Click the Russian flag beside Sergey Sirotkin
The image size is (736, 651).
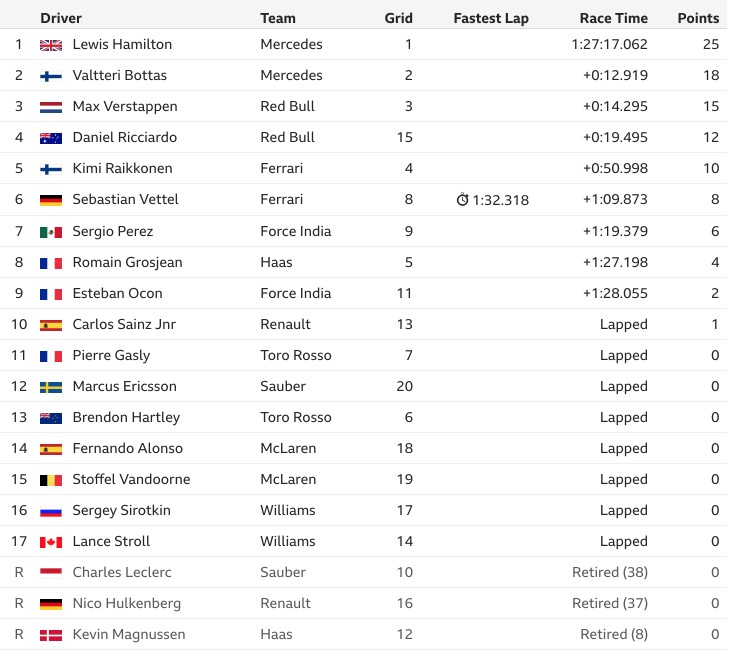51,511
